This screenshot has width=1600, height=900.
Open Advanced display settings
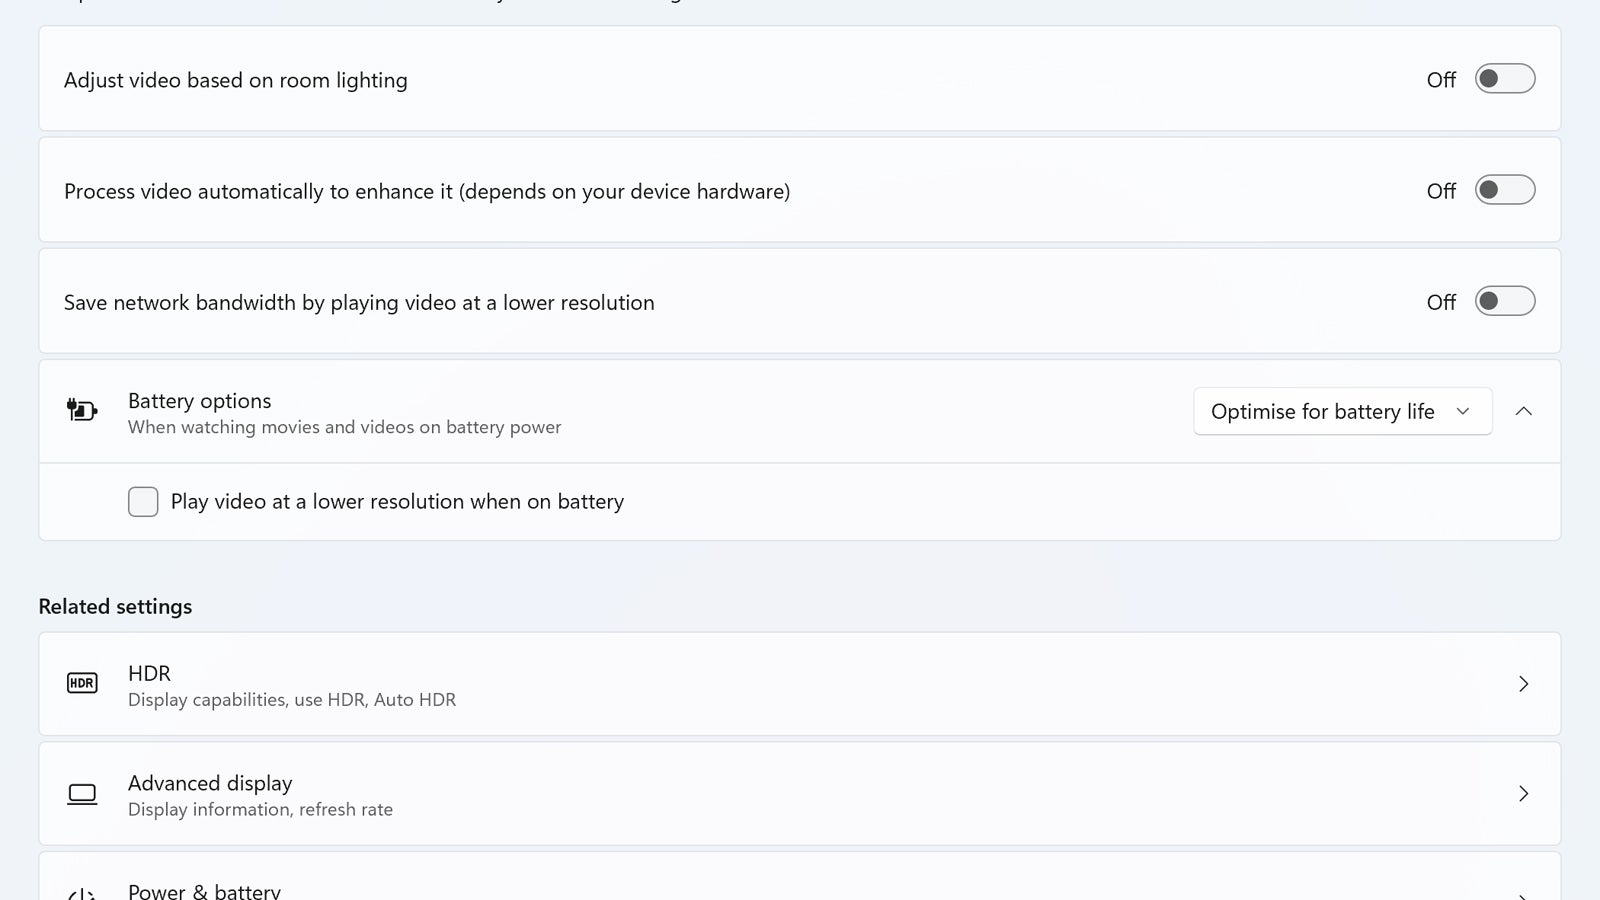700,793
